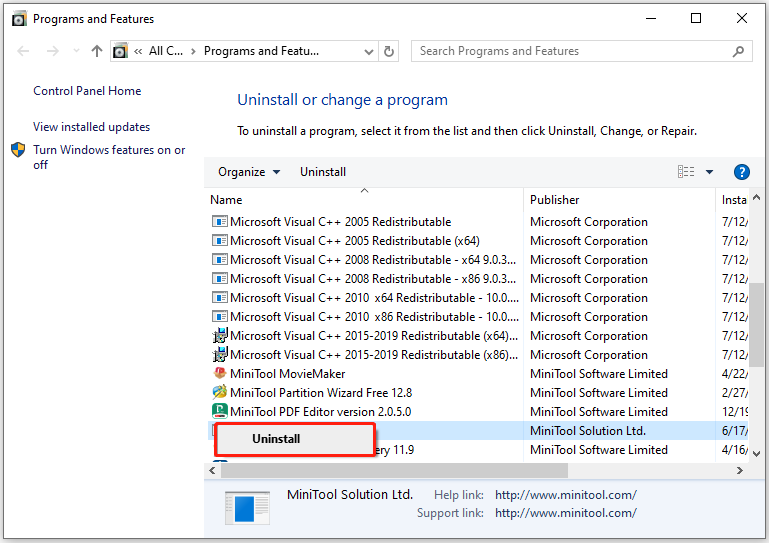The width and height of the screenshot is (769, 543).
Task: Click icon of Visual C++ 2015-2019 (x64) row
Action: pos(220,336)
